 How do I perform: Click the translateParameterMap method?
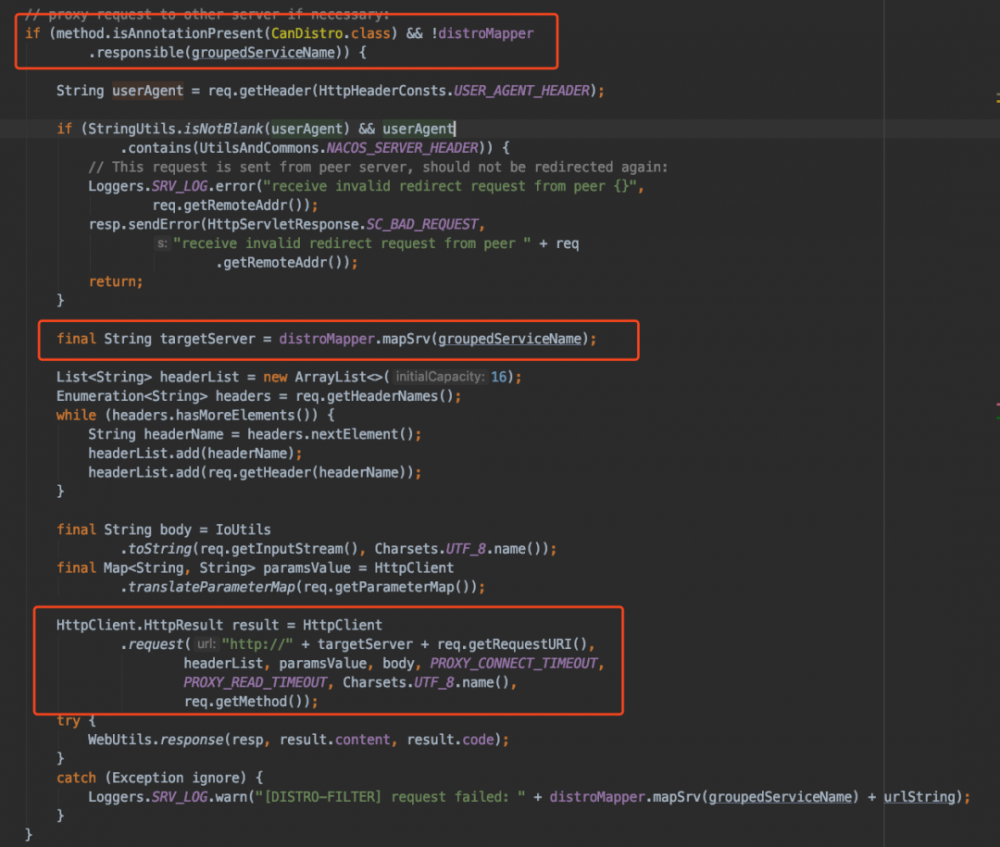[211, 587]
